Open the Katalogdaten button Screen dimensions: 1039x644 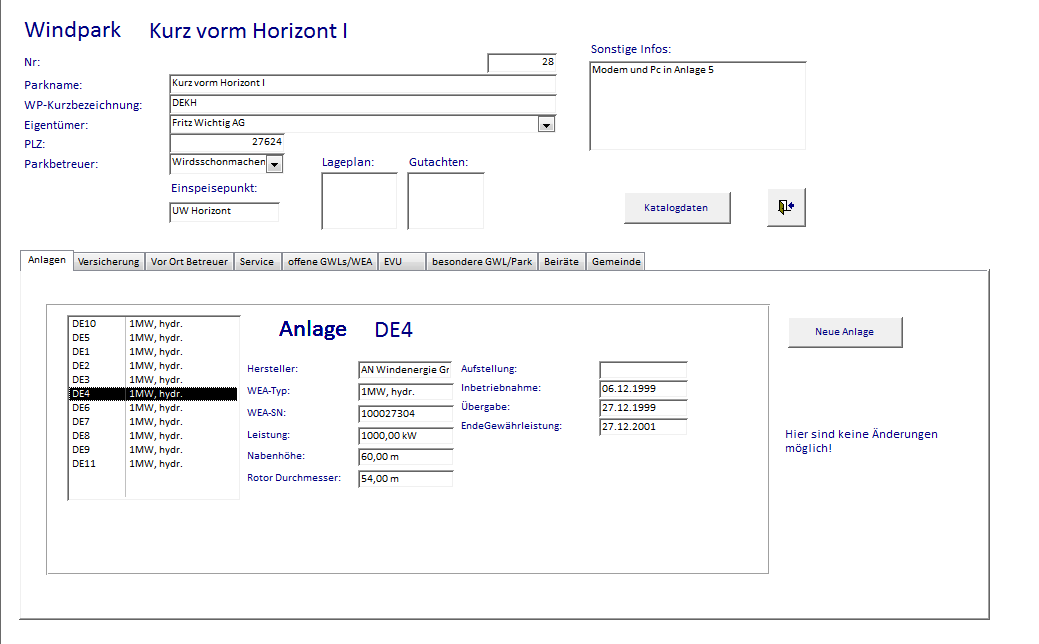click(678, 208)
